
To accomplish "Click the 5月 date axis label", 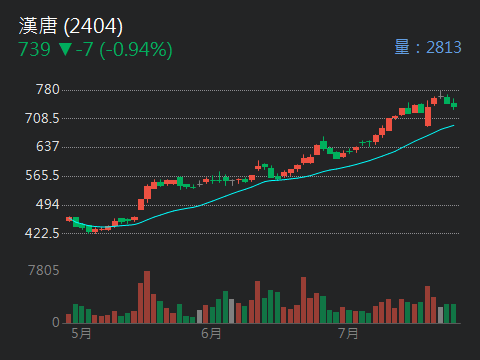I will 81,333.
